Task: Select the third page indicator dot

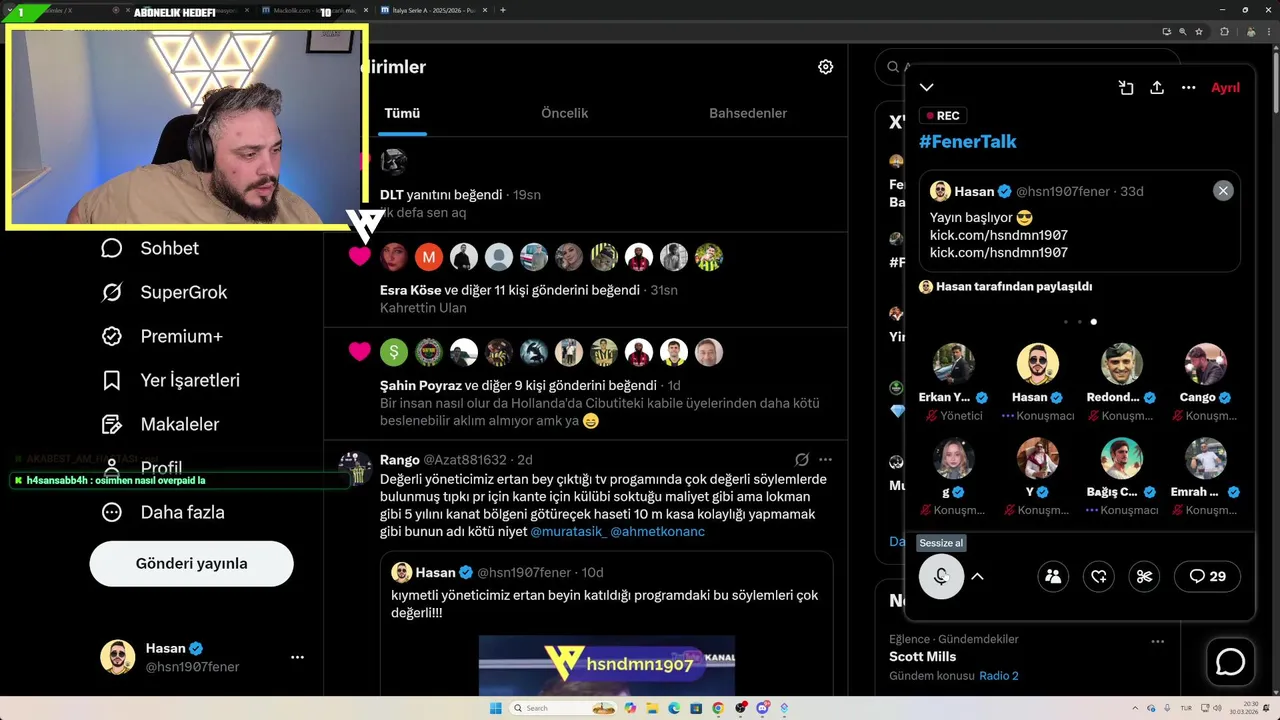Action: click(1094, 322)
